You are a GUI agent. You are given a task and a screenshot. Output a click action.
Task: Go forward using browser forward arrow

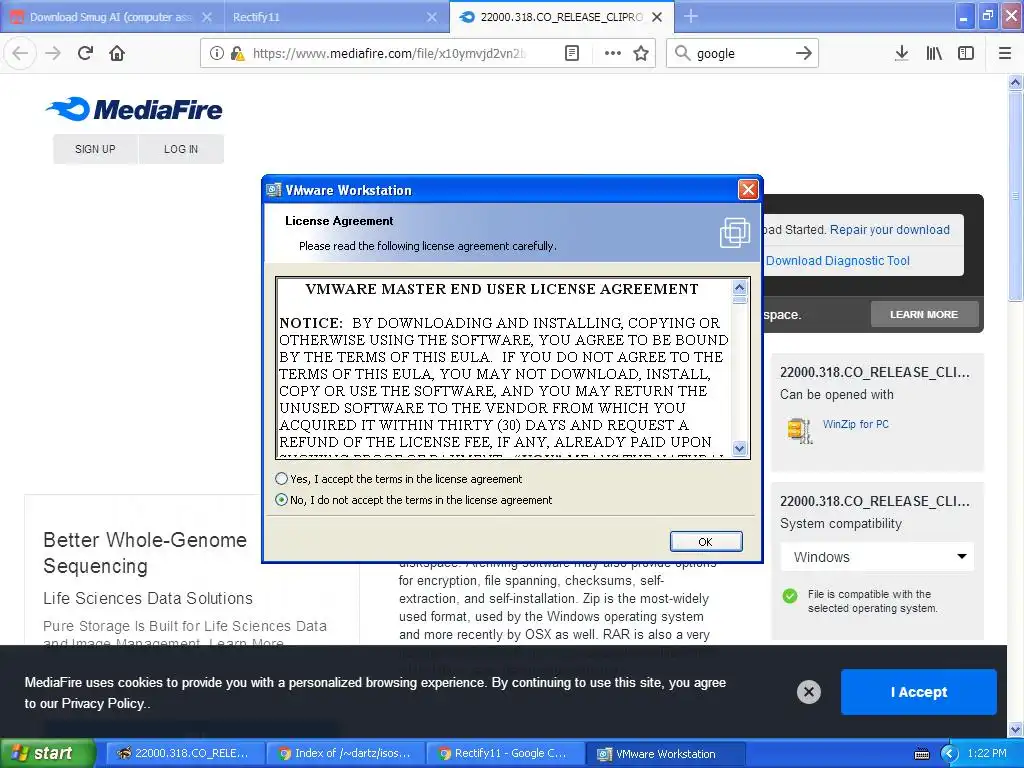pyautogui.click(x=53, y=53)
